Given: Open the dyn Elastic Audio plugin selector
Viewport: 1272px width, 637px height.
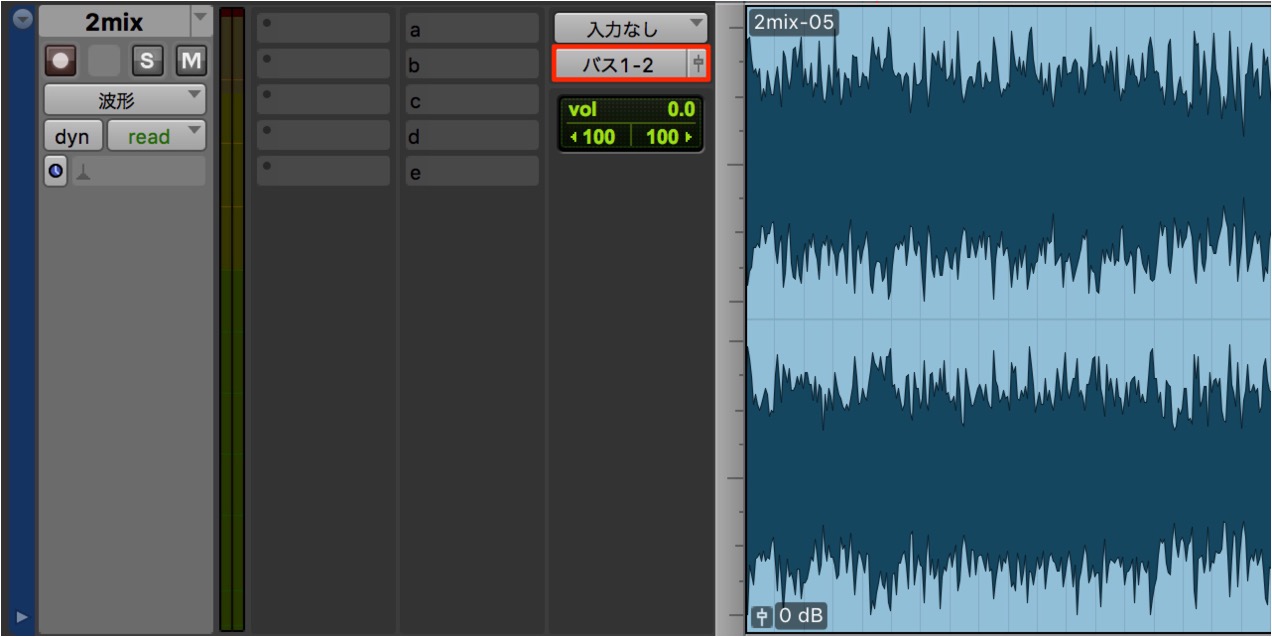Looking at the screenshot, I should 72,136.
